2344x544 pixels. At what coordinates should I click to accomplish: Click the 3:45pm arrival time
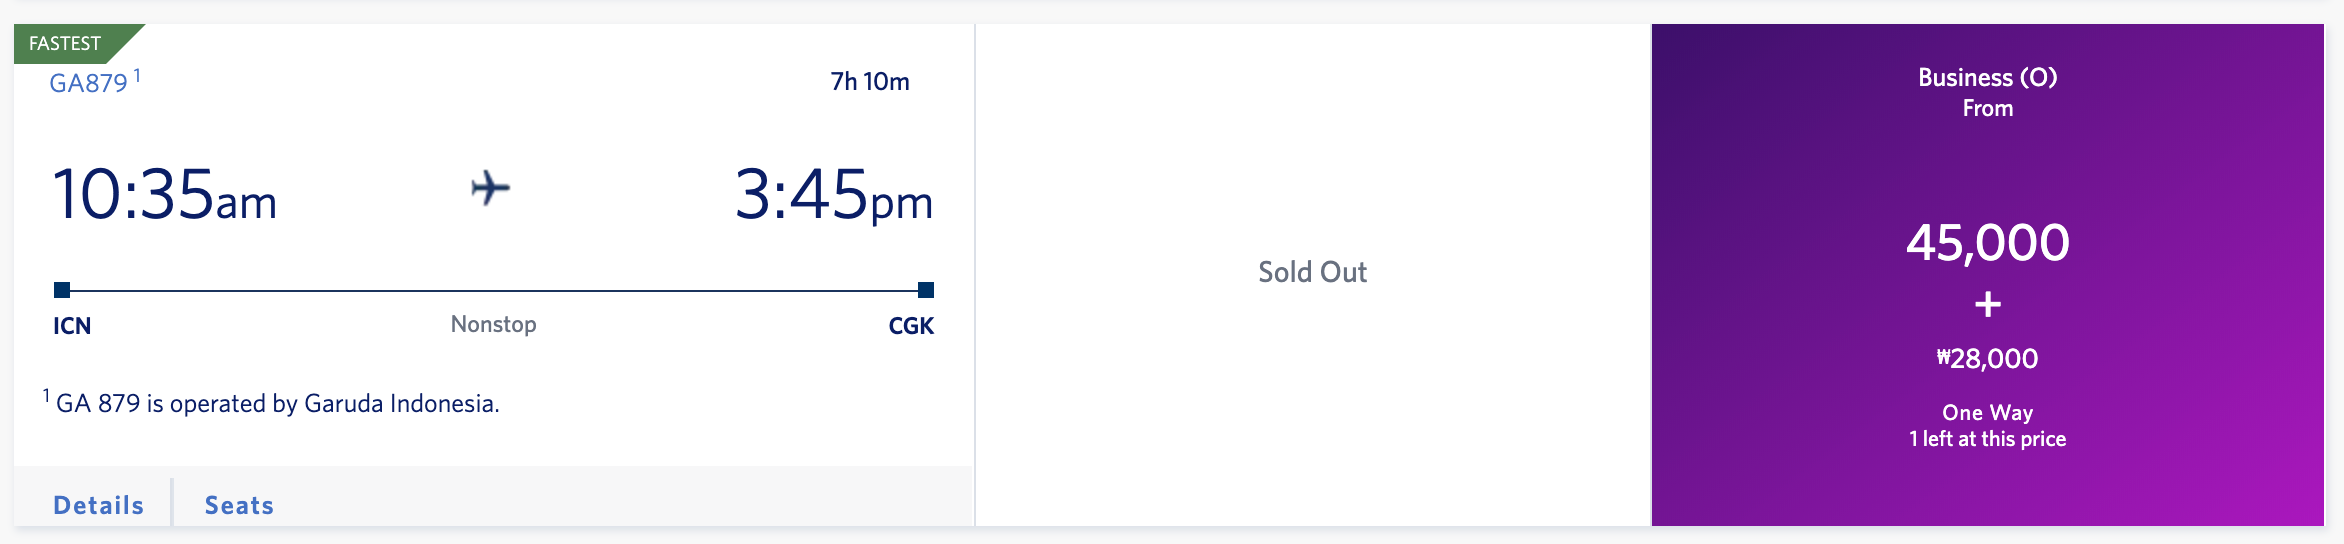[833, 194]
